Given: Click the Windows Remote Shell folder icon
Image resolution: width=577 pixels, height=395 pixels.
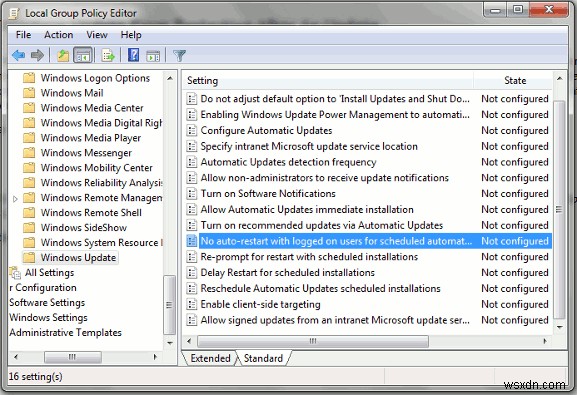Looking at the screenshot, I should (x=29, y=212).
